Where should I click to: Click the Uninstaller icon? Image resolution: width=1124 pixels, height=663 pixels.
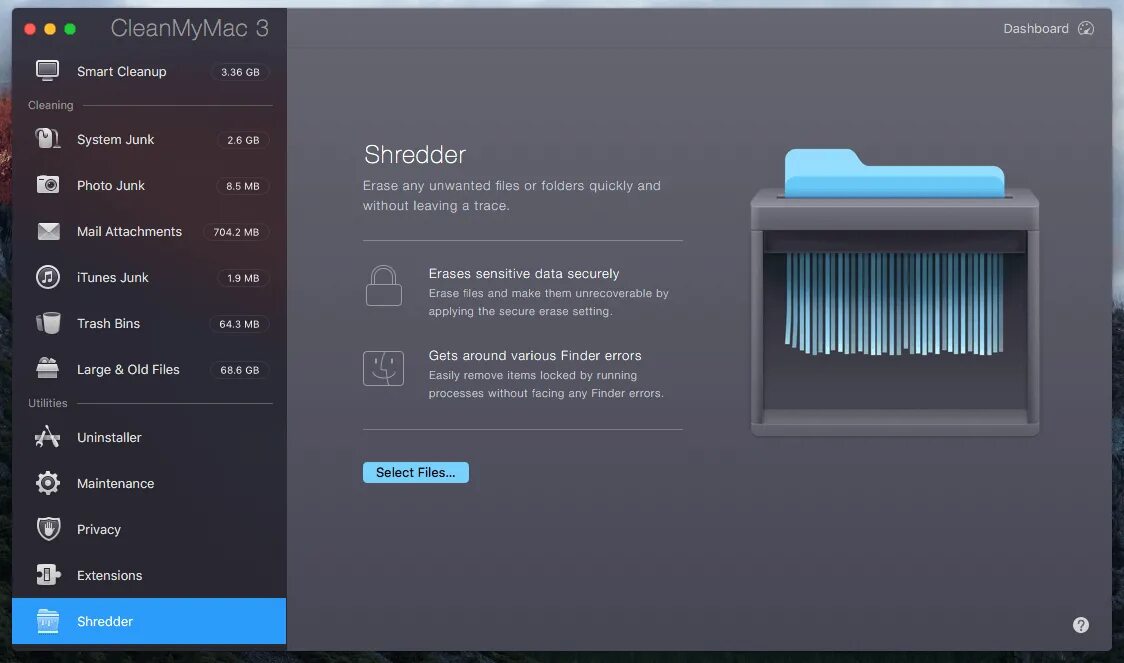click(x=48, y=437)
